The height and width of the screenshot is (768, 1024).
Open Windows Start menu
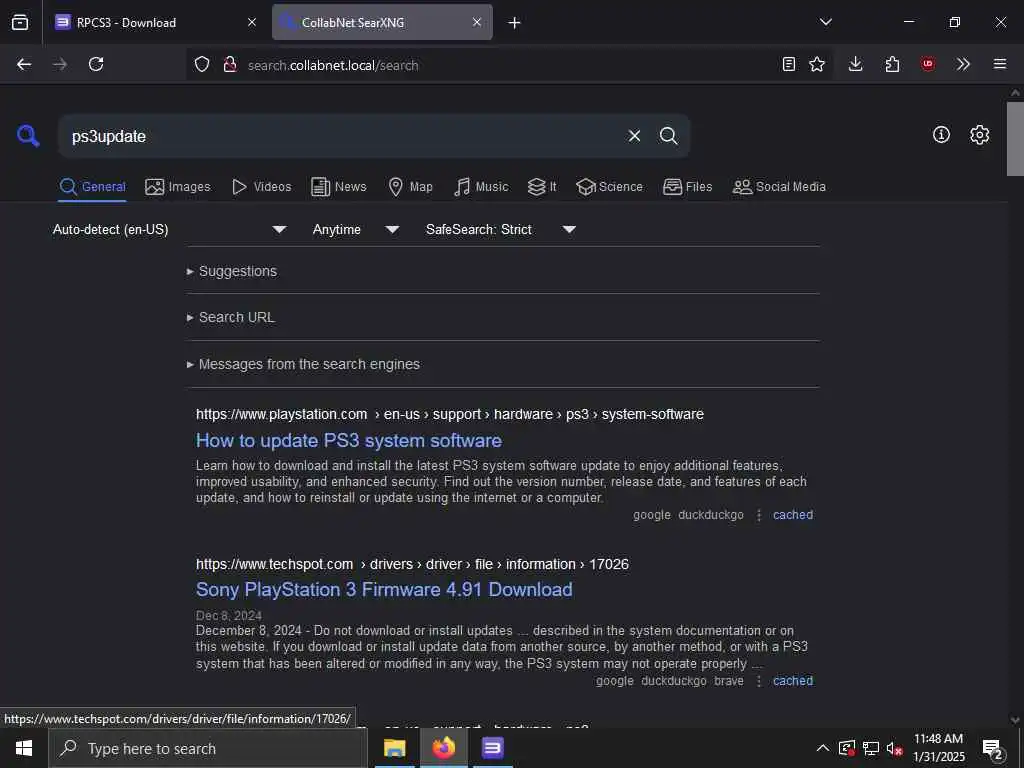click(x=24, y=748)
